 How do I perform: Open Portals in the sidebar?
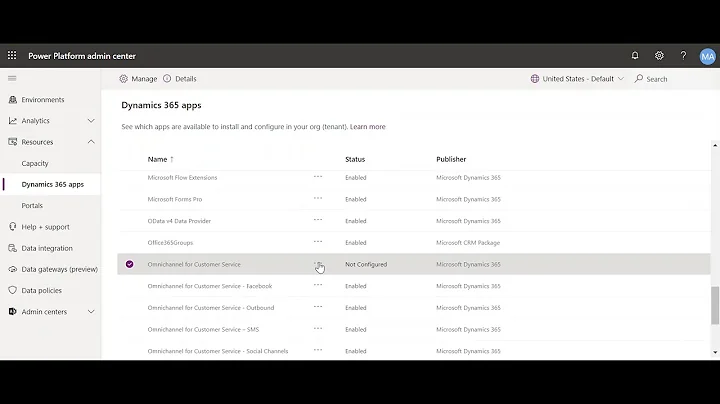click(32, 206)
